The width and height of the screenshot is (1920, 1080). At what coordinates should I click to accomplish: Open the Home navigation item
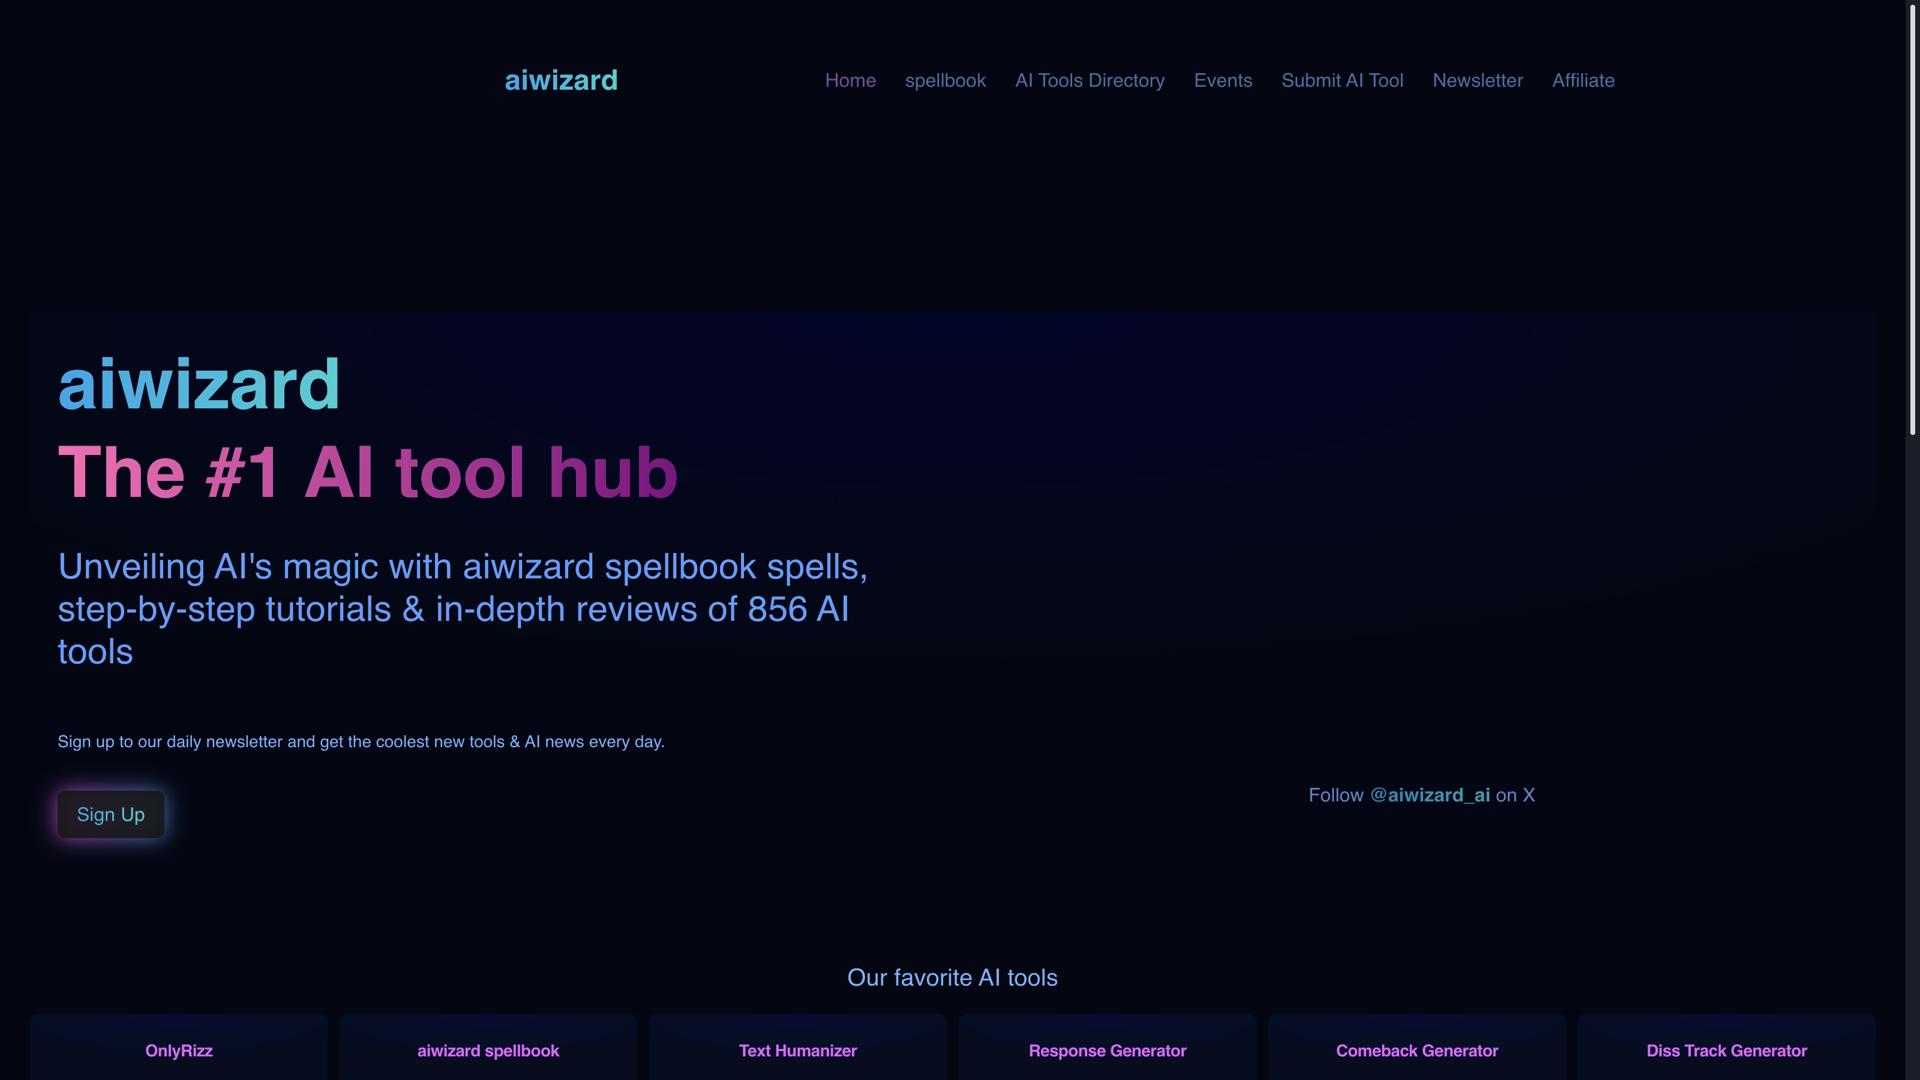[850, 80]
